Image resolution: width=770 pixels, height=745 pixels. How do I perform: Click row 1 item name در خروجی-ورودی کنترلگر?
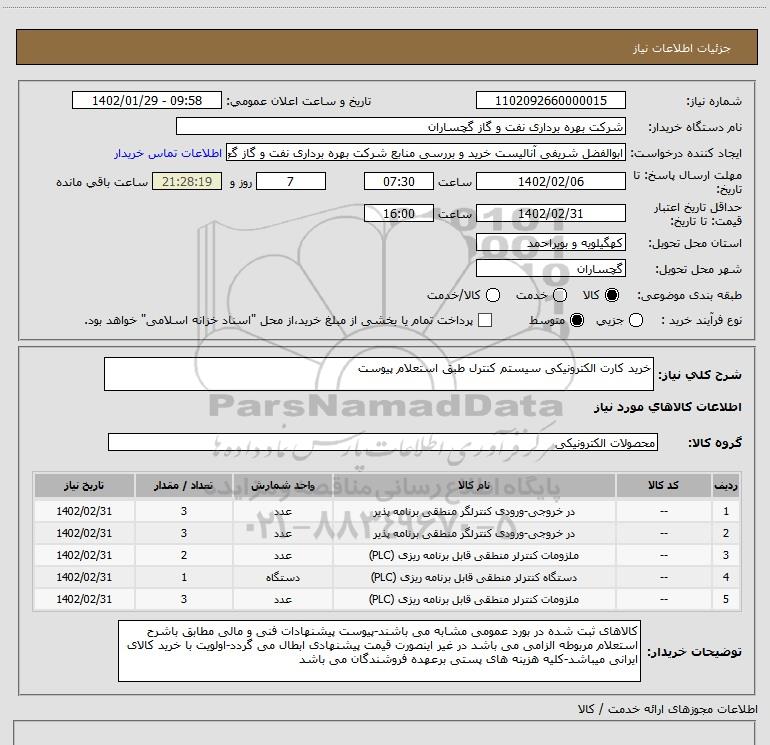point(474,512)
